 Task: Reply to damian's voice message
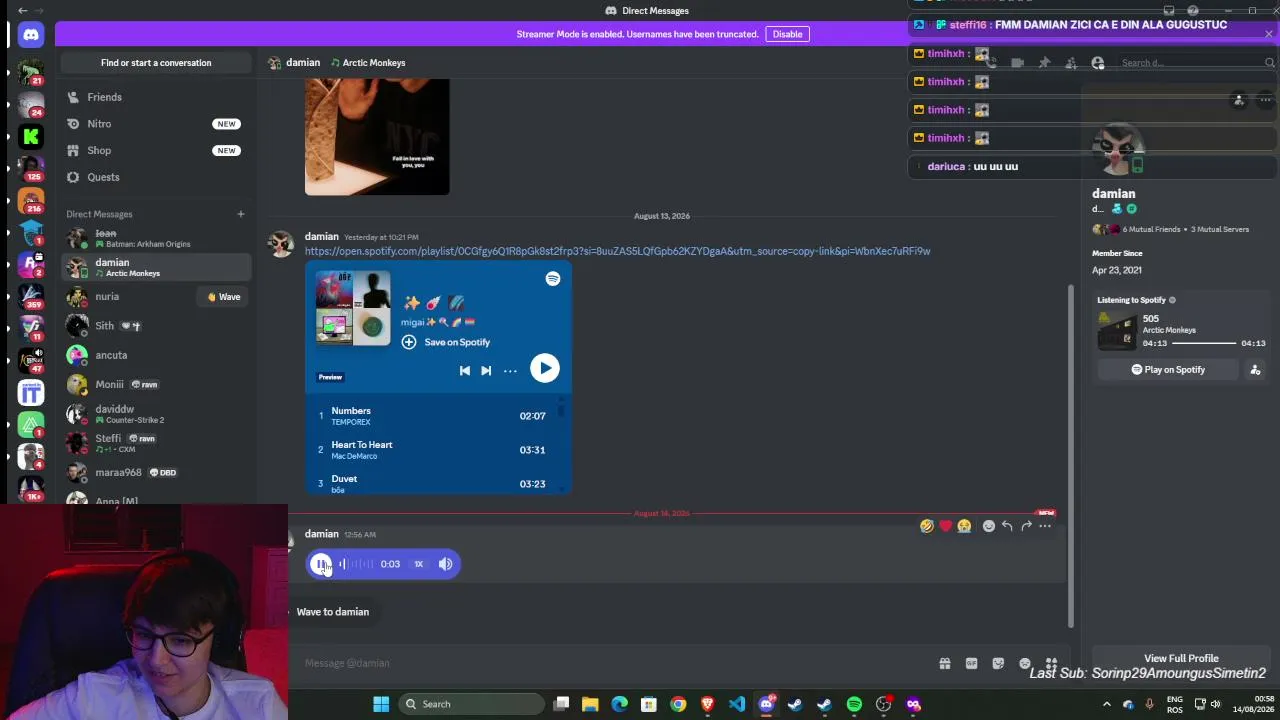pyautogui.click(x=1007, y=526)
